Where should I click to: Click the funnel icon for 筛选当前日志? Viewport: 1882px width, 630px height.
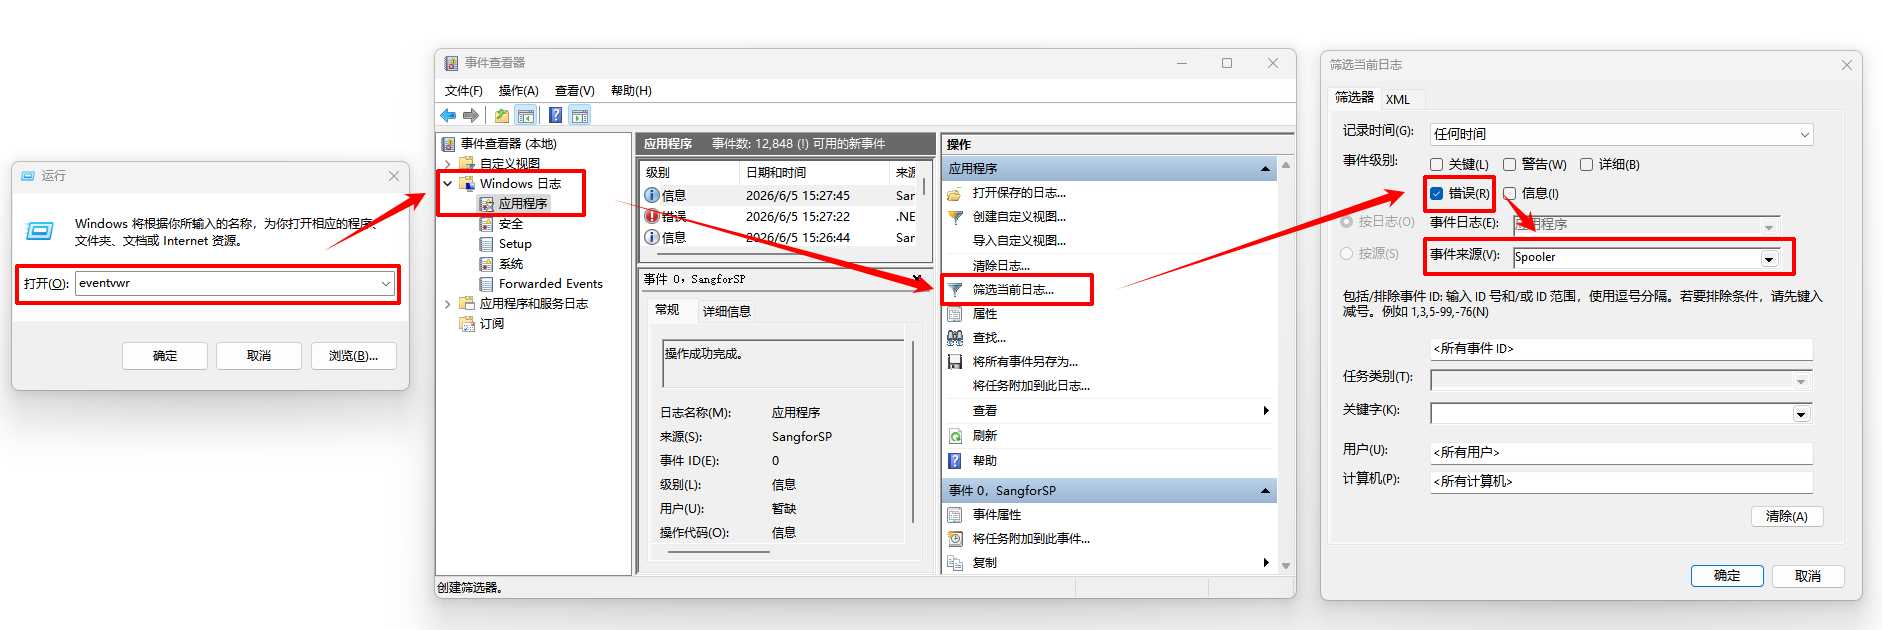pyautogui.click(x=955, y=290)
